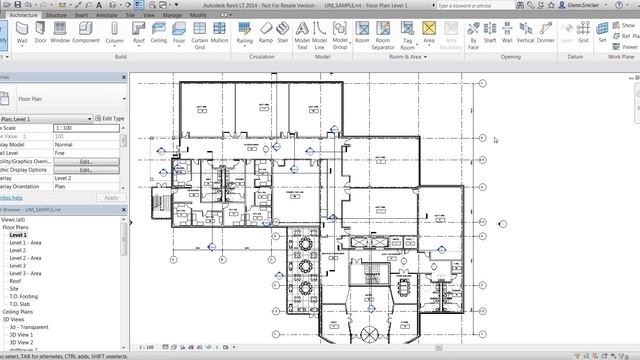
Task: Open the Model Group tool
Action: point(340,36)
